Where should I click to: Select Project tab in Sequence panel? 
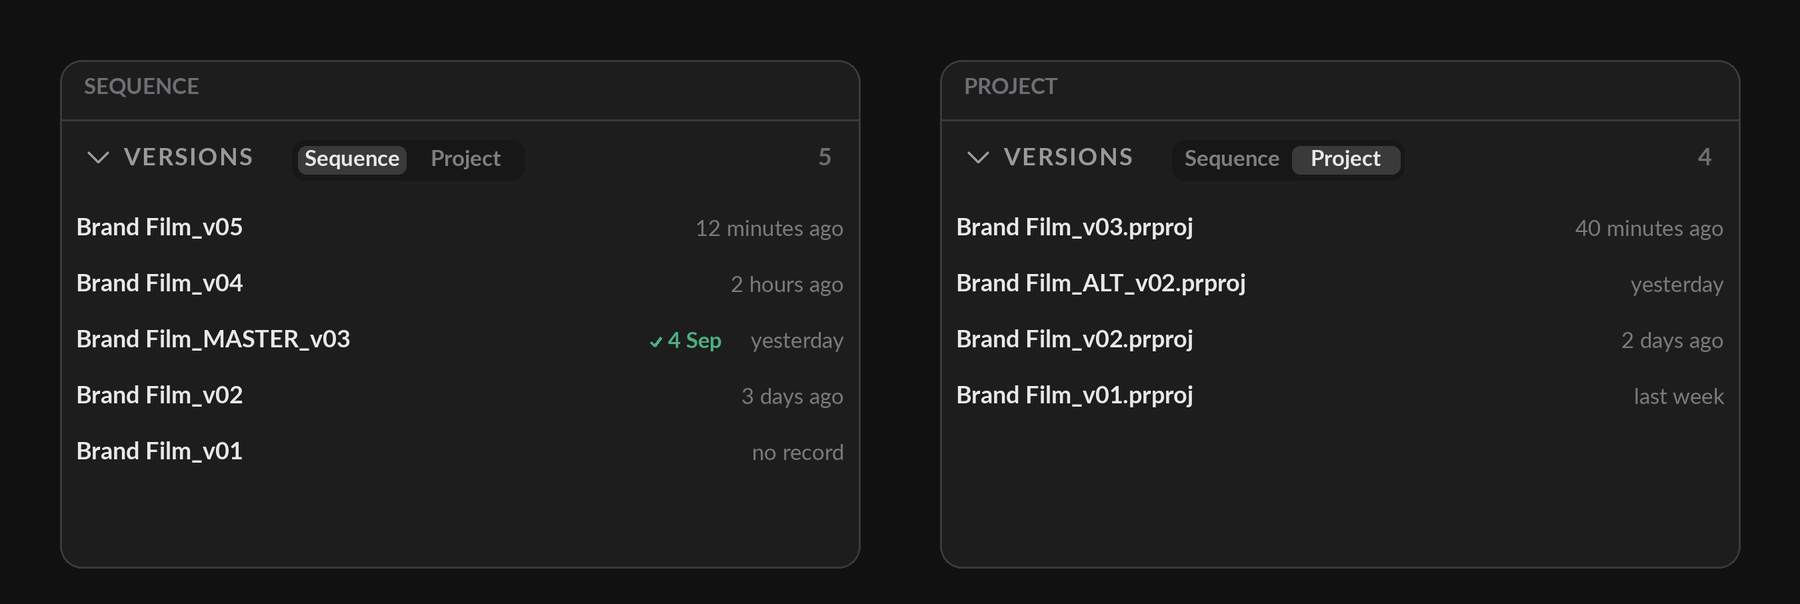[465, 159]
